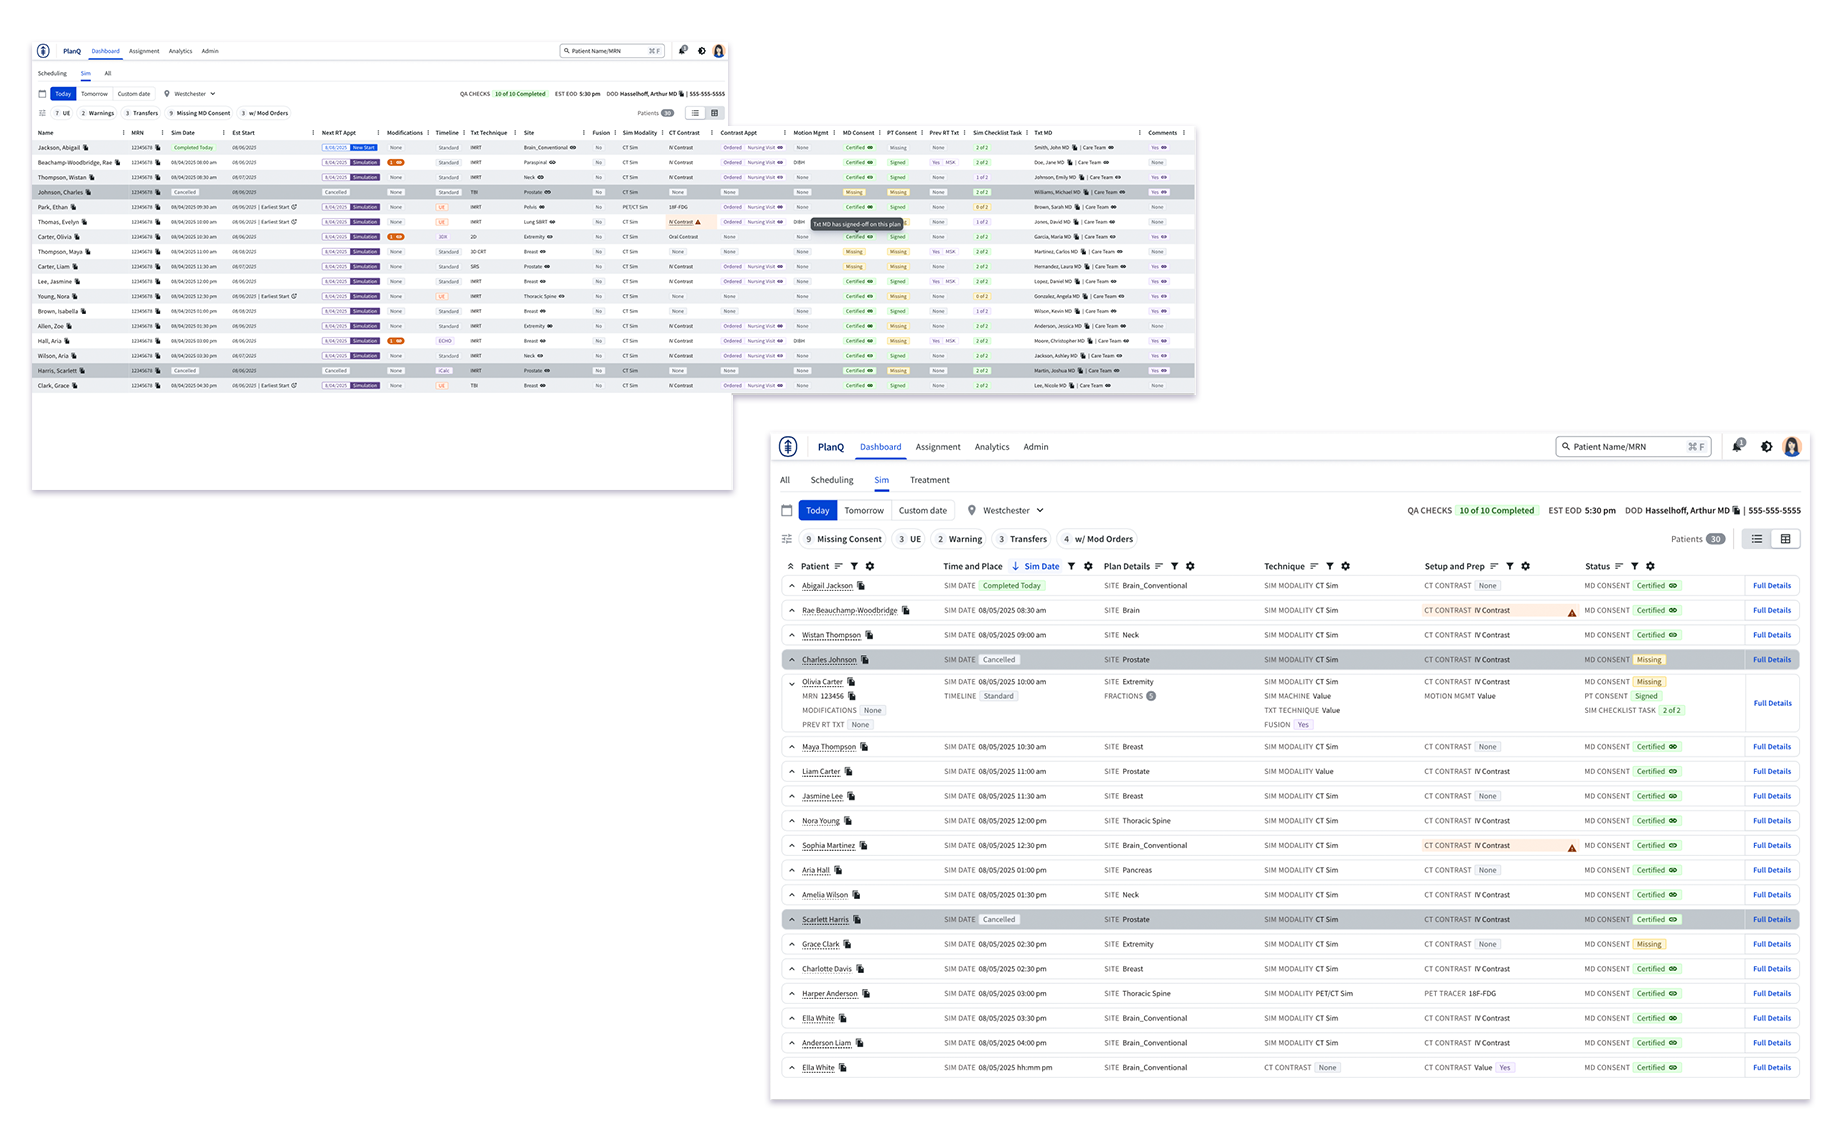Open your profile avatar menu
The height and width of the screenshot is (1142, 1844).
pyautogui.click(x=1792, y=447)
